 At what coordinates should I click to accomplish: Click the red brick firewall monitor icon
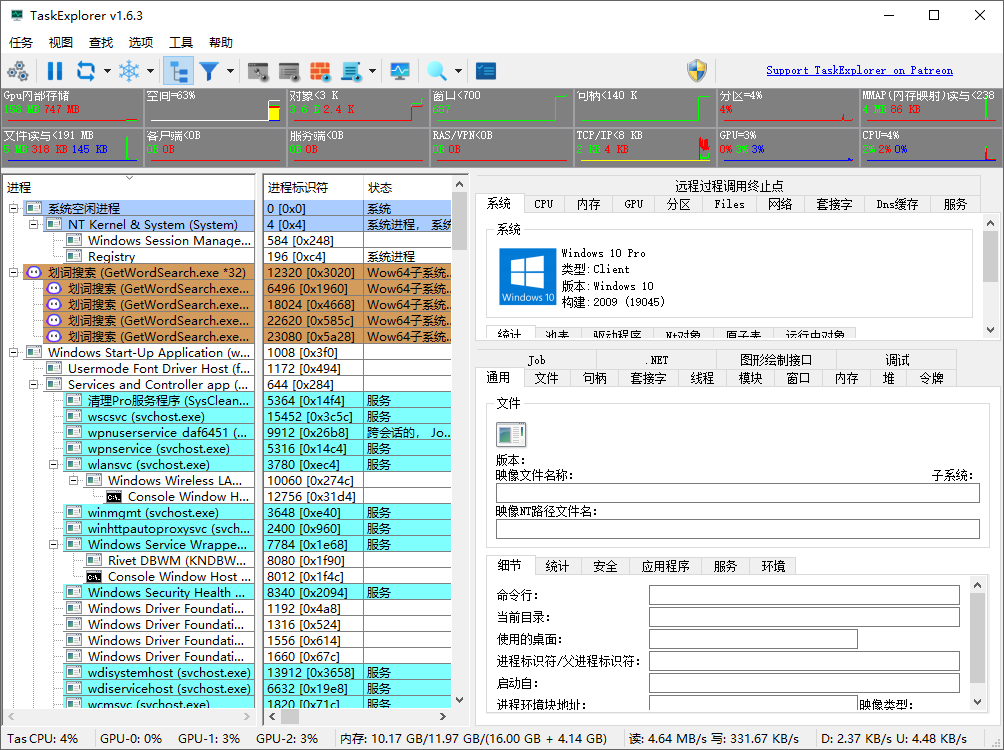tap(320, 71)
